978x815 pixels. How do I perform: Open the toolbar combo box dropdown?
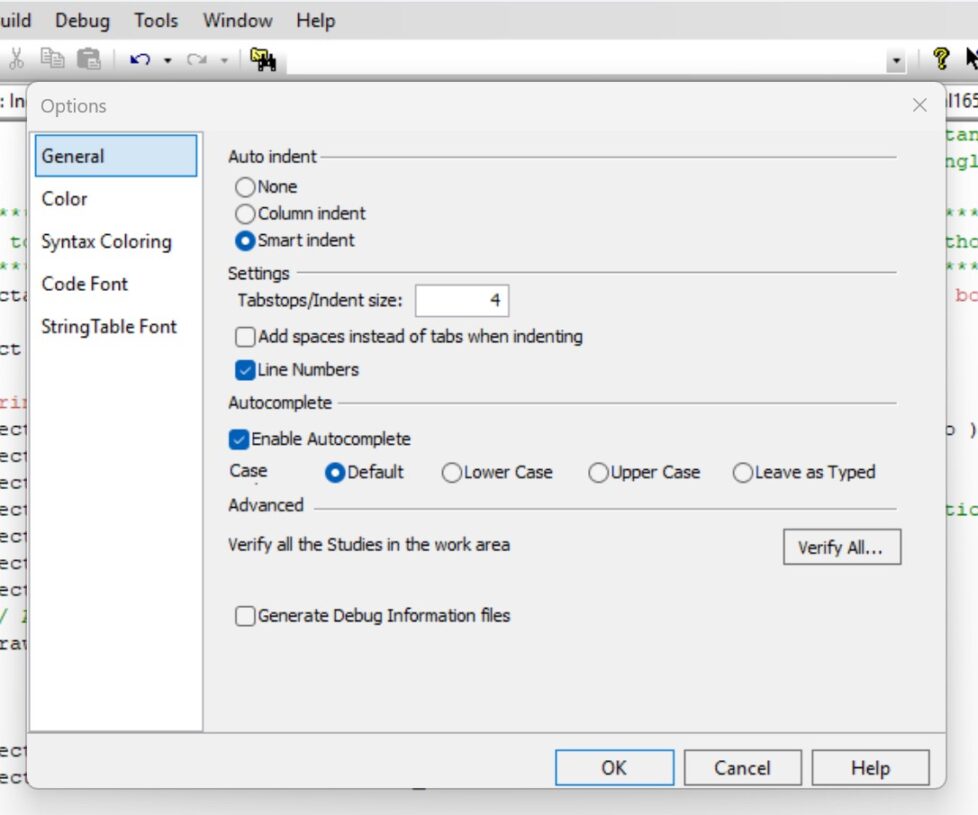[896, 61]
